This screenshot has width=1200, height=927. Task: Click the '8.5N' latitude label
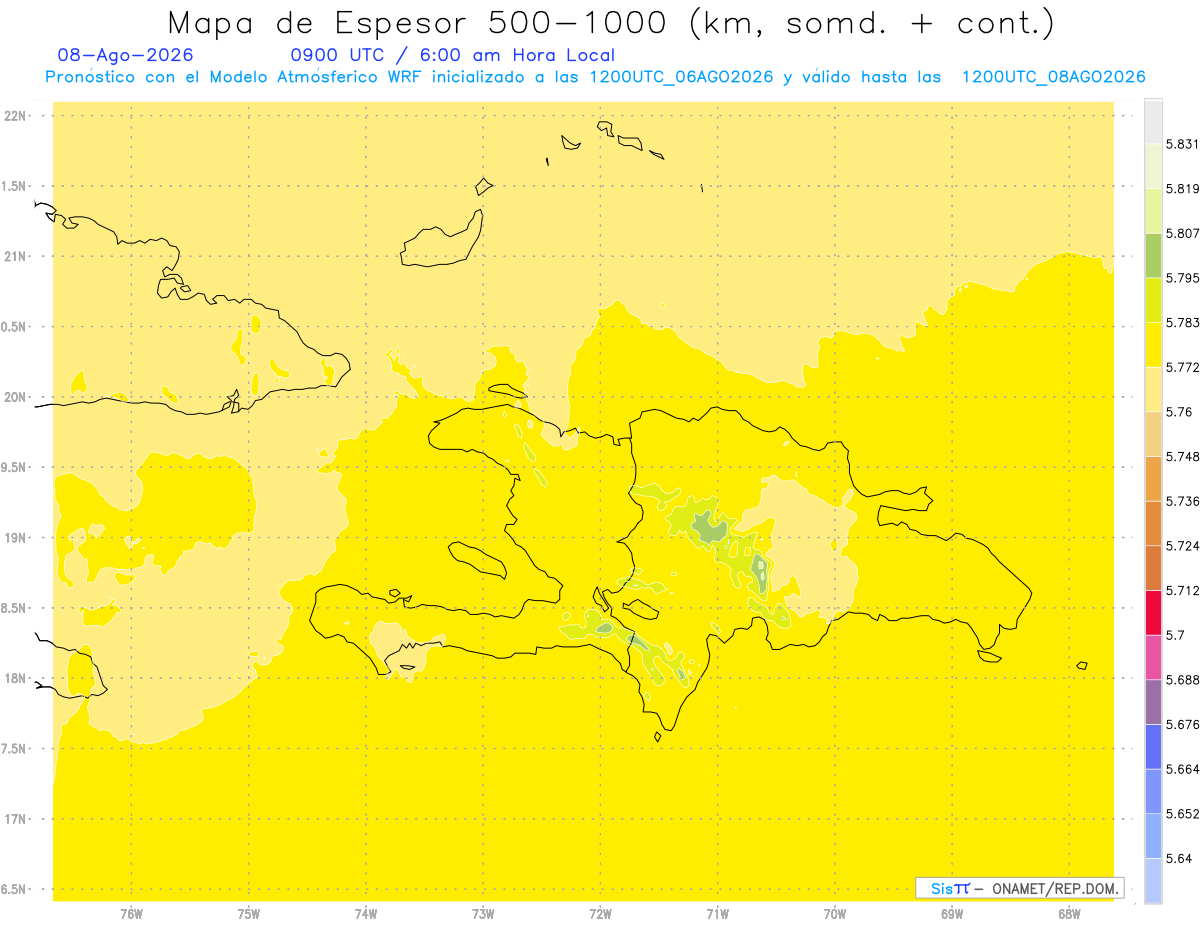pos(15,608)
